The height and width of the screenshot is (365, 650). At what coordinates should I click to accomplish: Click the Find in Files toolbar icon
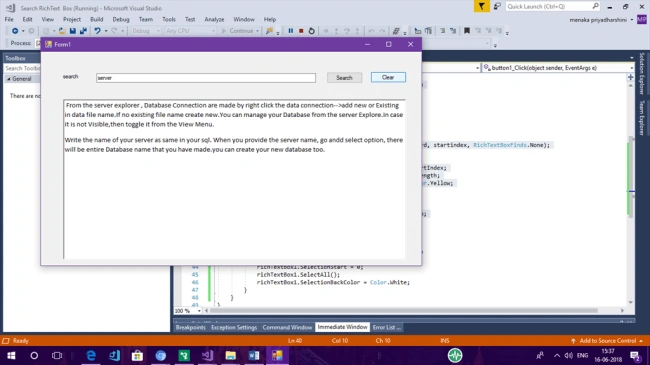pos(269,31)
